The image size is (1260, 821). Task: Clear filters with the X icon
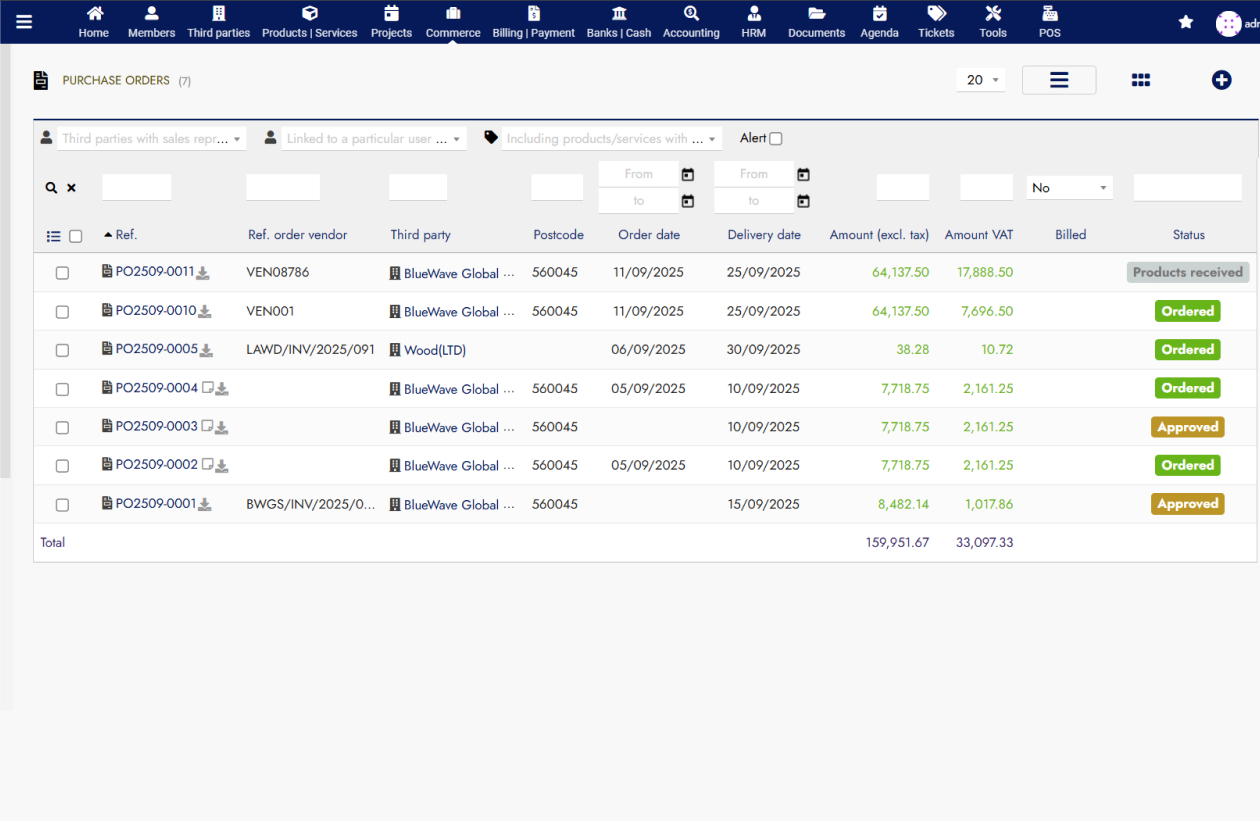pyautogui.click(x=71, y=188)
